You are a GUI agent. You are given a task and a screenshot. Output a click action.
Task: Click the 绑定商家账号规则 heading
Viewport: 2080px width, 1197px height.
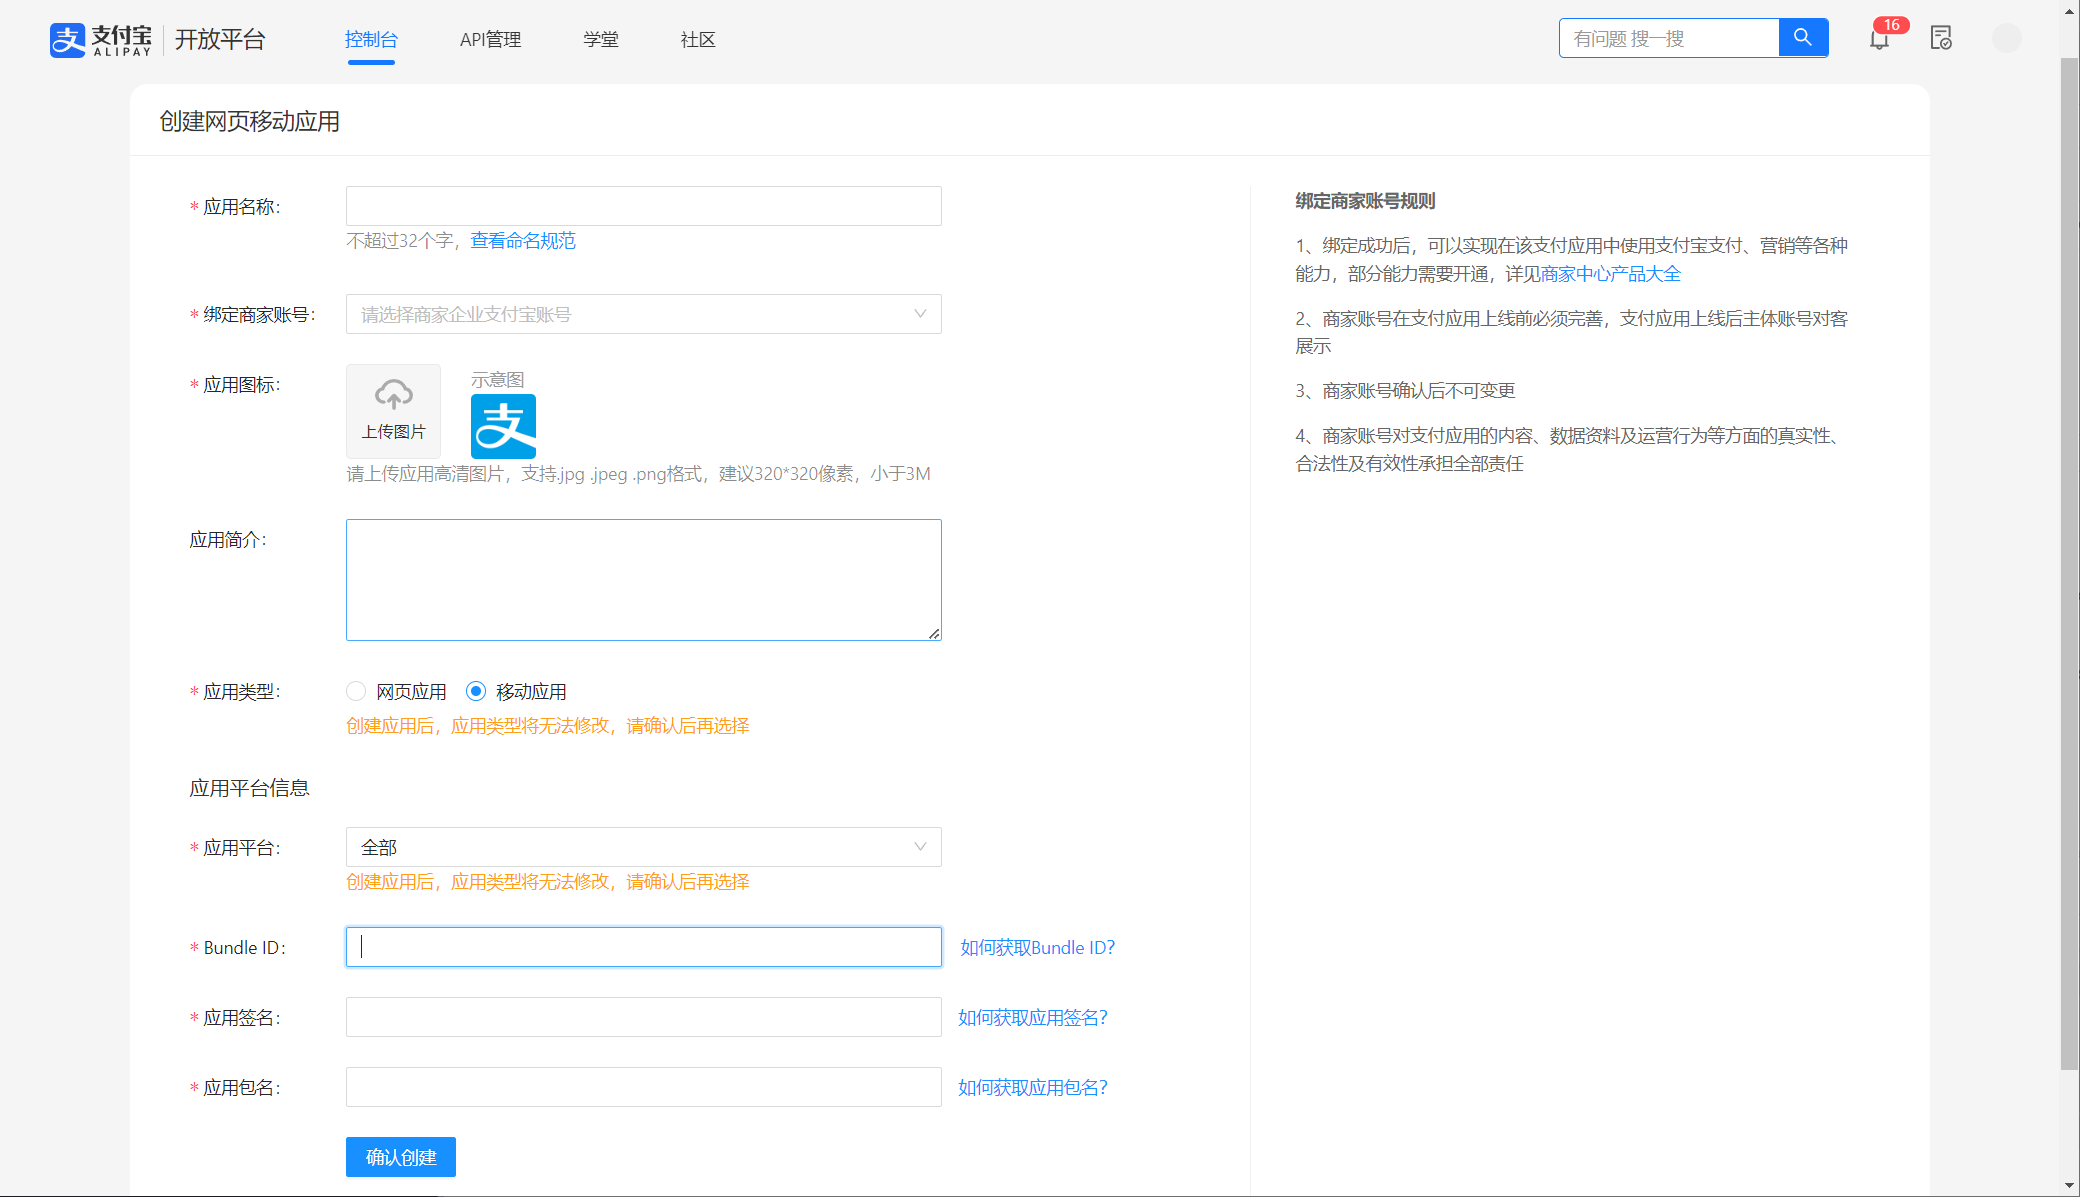[x=1365, y=201]
